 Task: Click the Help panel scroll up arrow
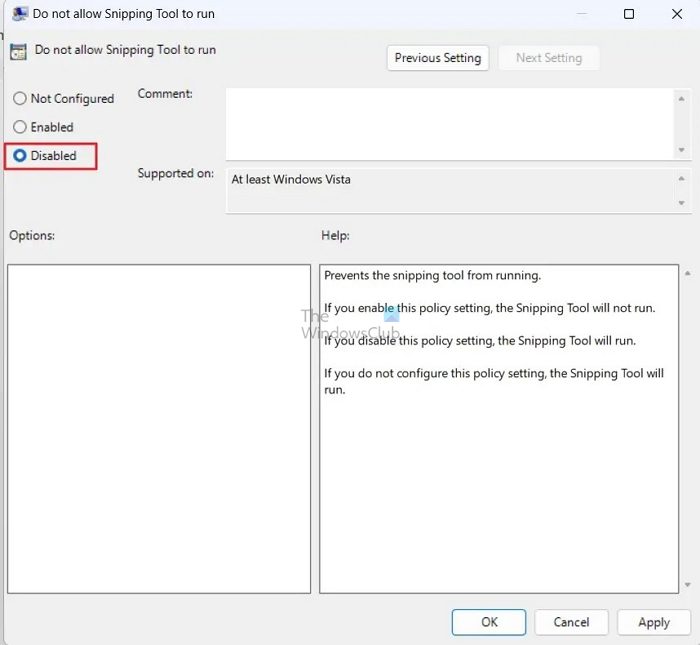[688, 273]
